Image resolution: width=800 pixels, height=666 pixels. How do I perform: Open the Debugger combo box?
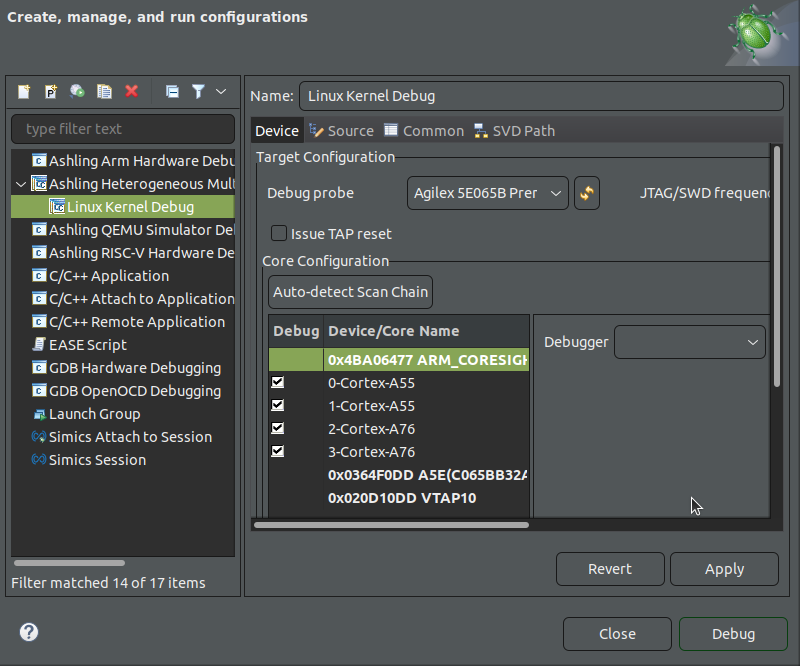click(x=689, y=342)
